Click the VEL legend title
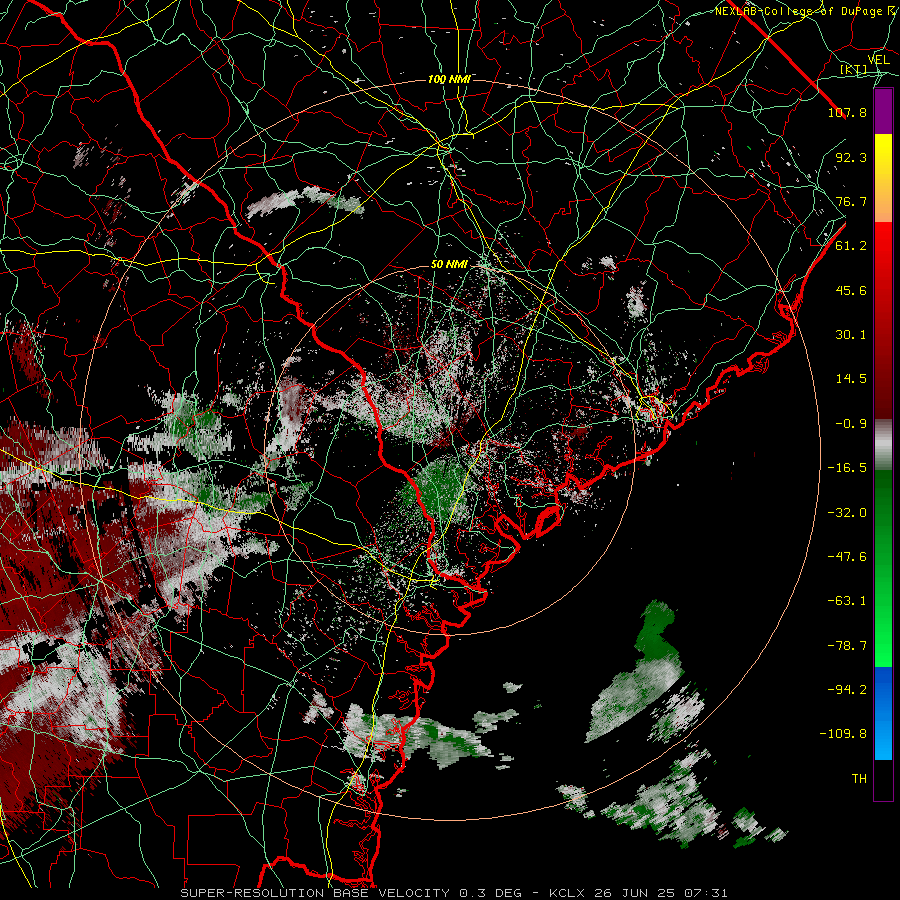The width and height of the screenshot is (900, 900). [878, 60]
